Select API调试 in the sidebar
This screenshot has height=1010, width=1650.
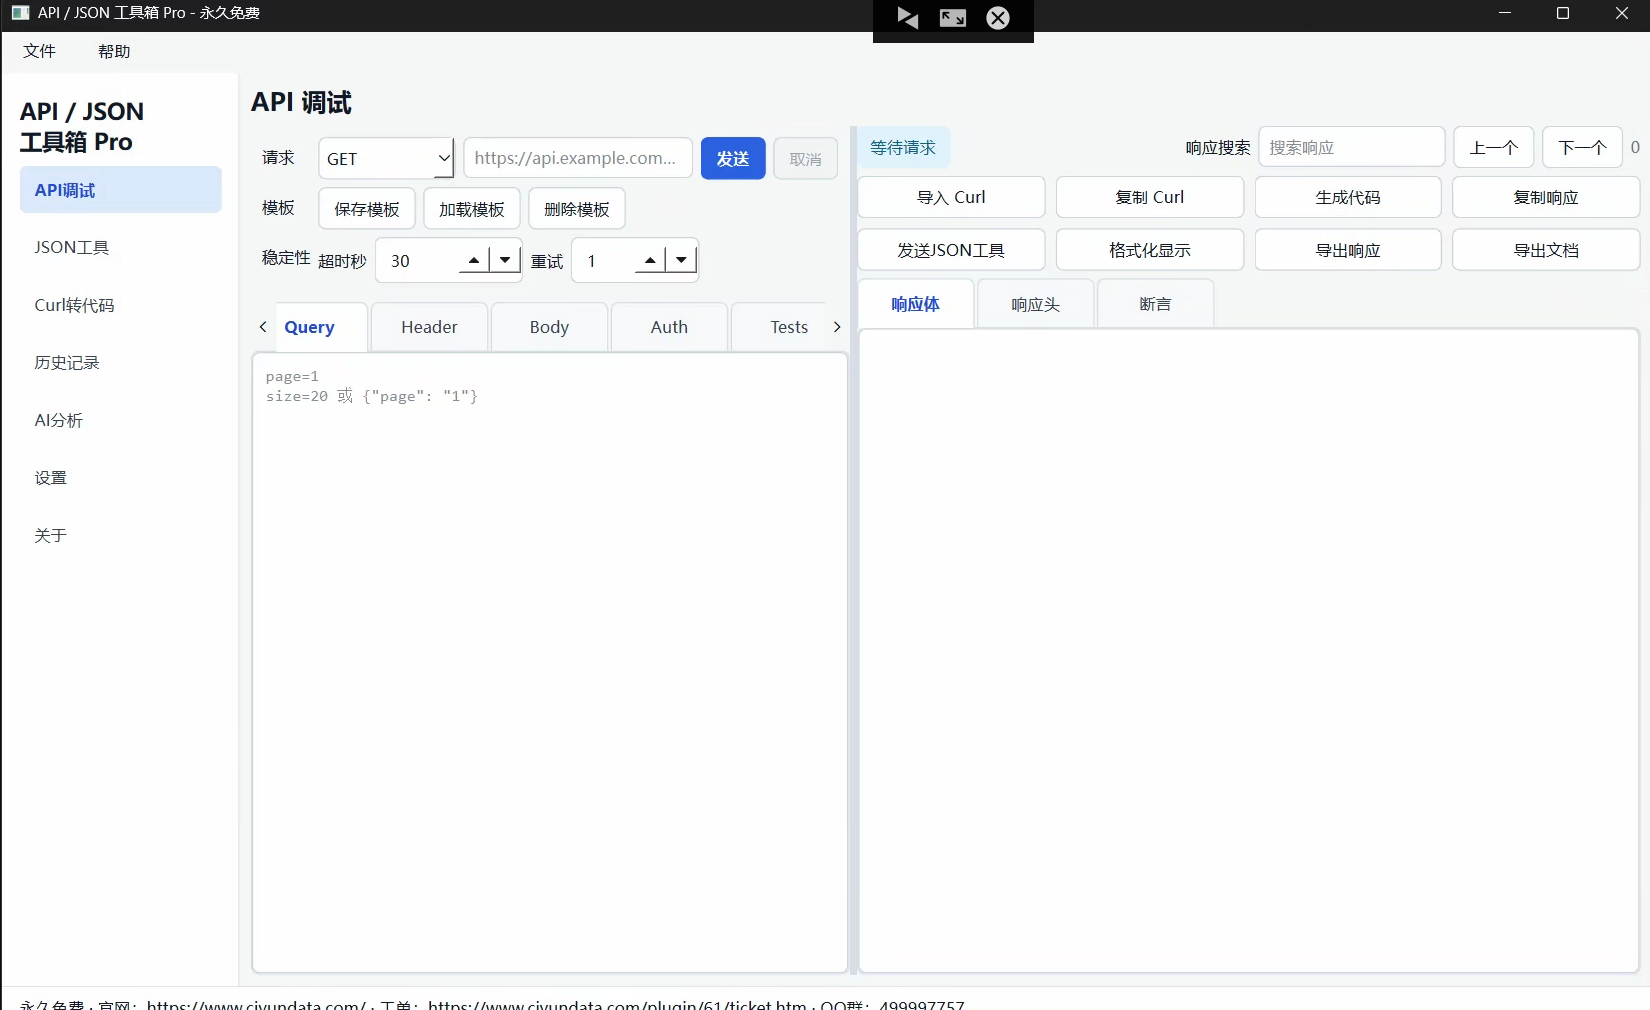click(121, 190)
